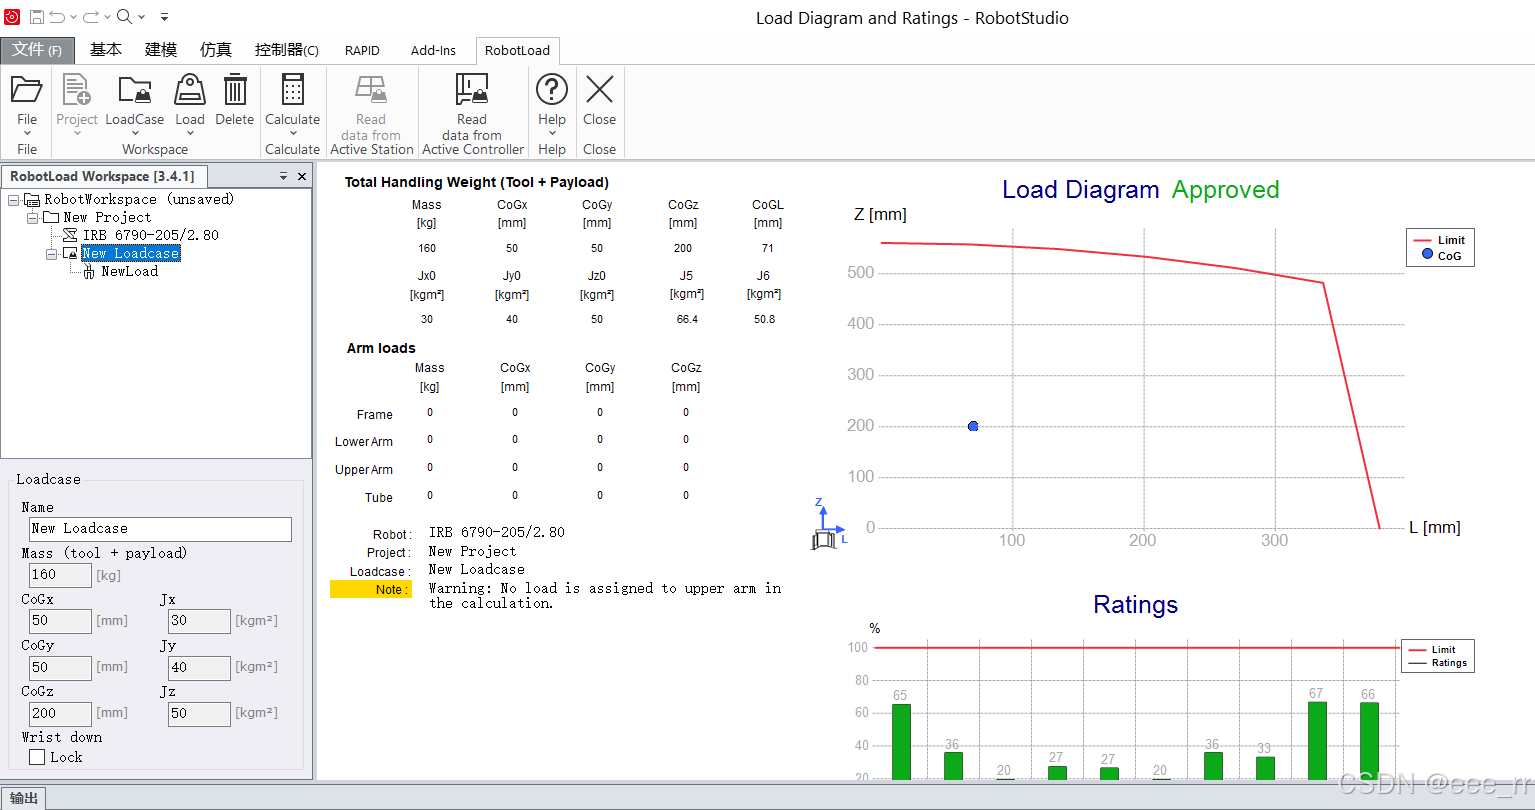Screen dimensions: 1535x810
Task: Collapse the New Project tree node
Action: (x=32, y=217)
